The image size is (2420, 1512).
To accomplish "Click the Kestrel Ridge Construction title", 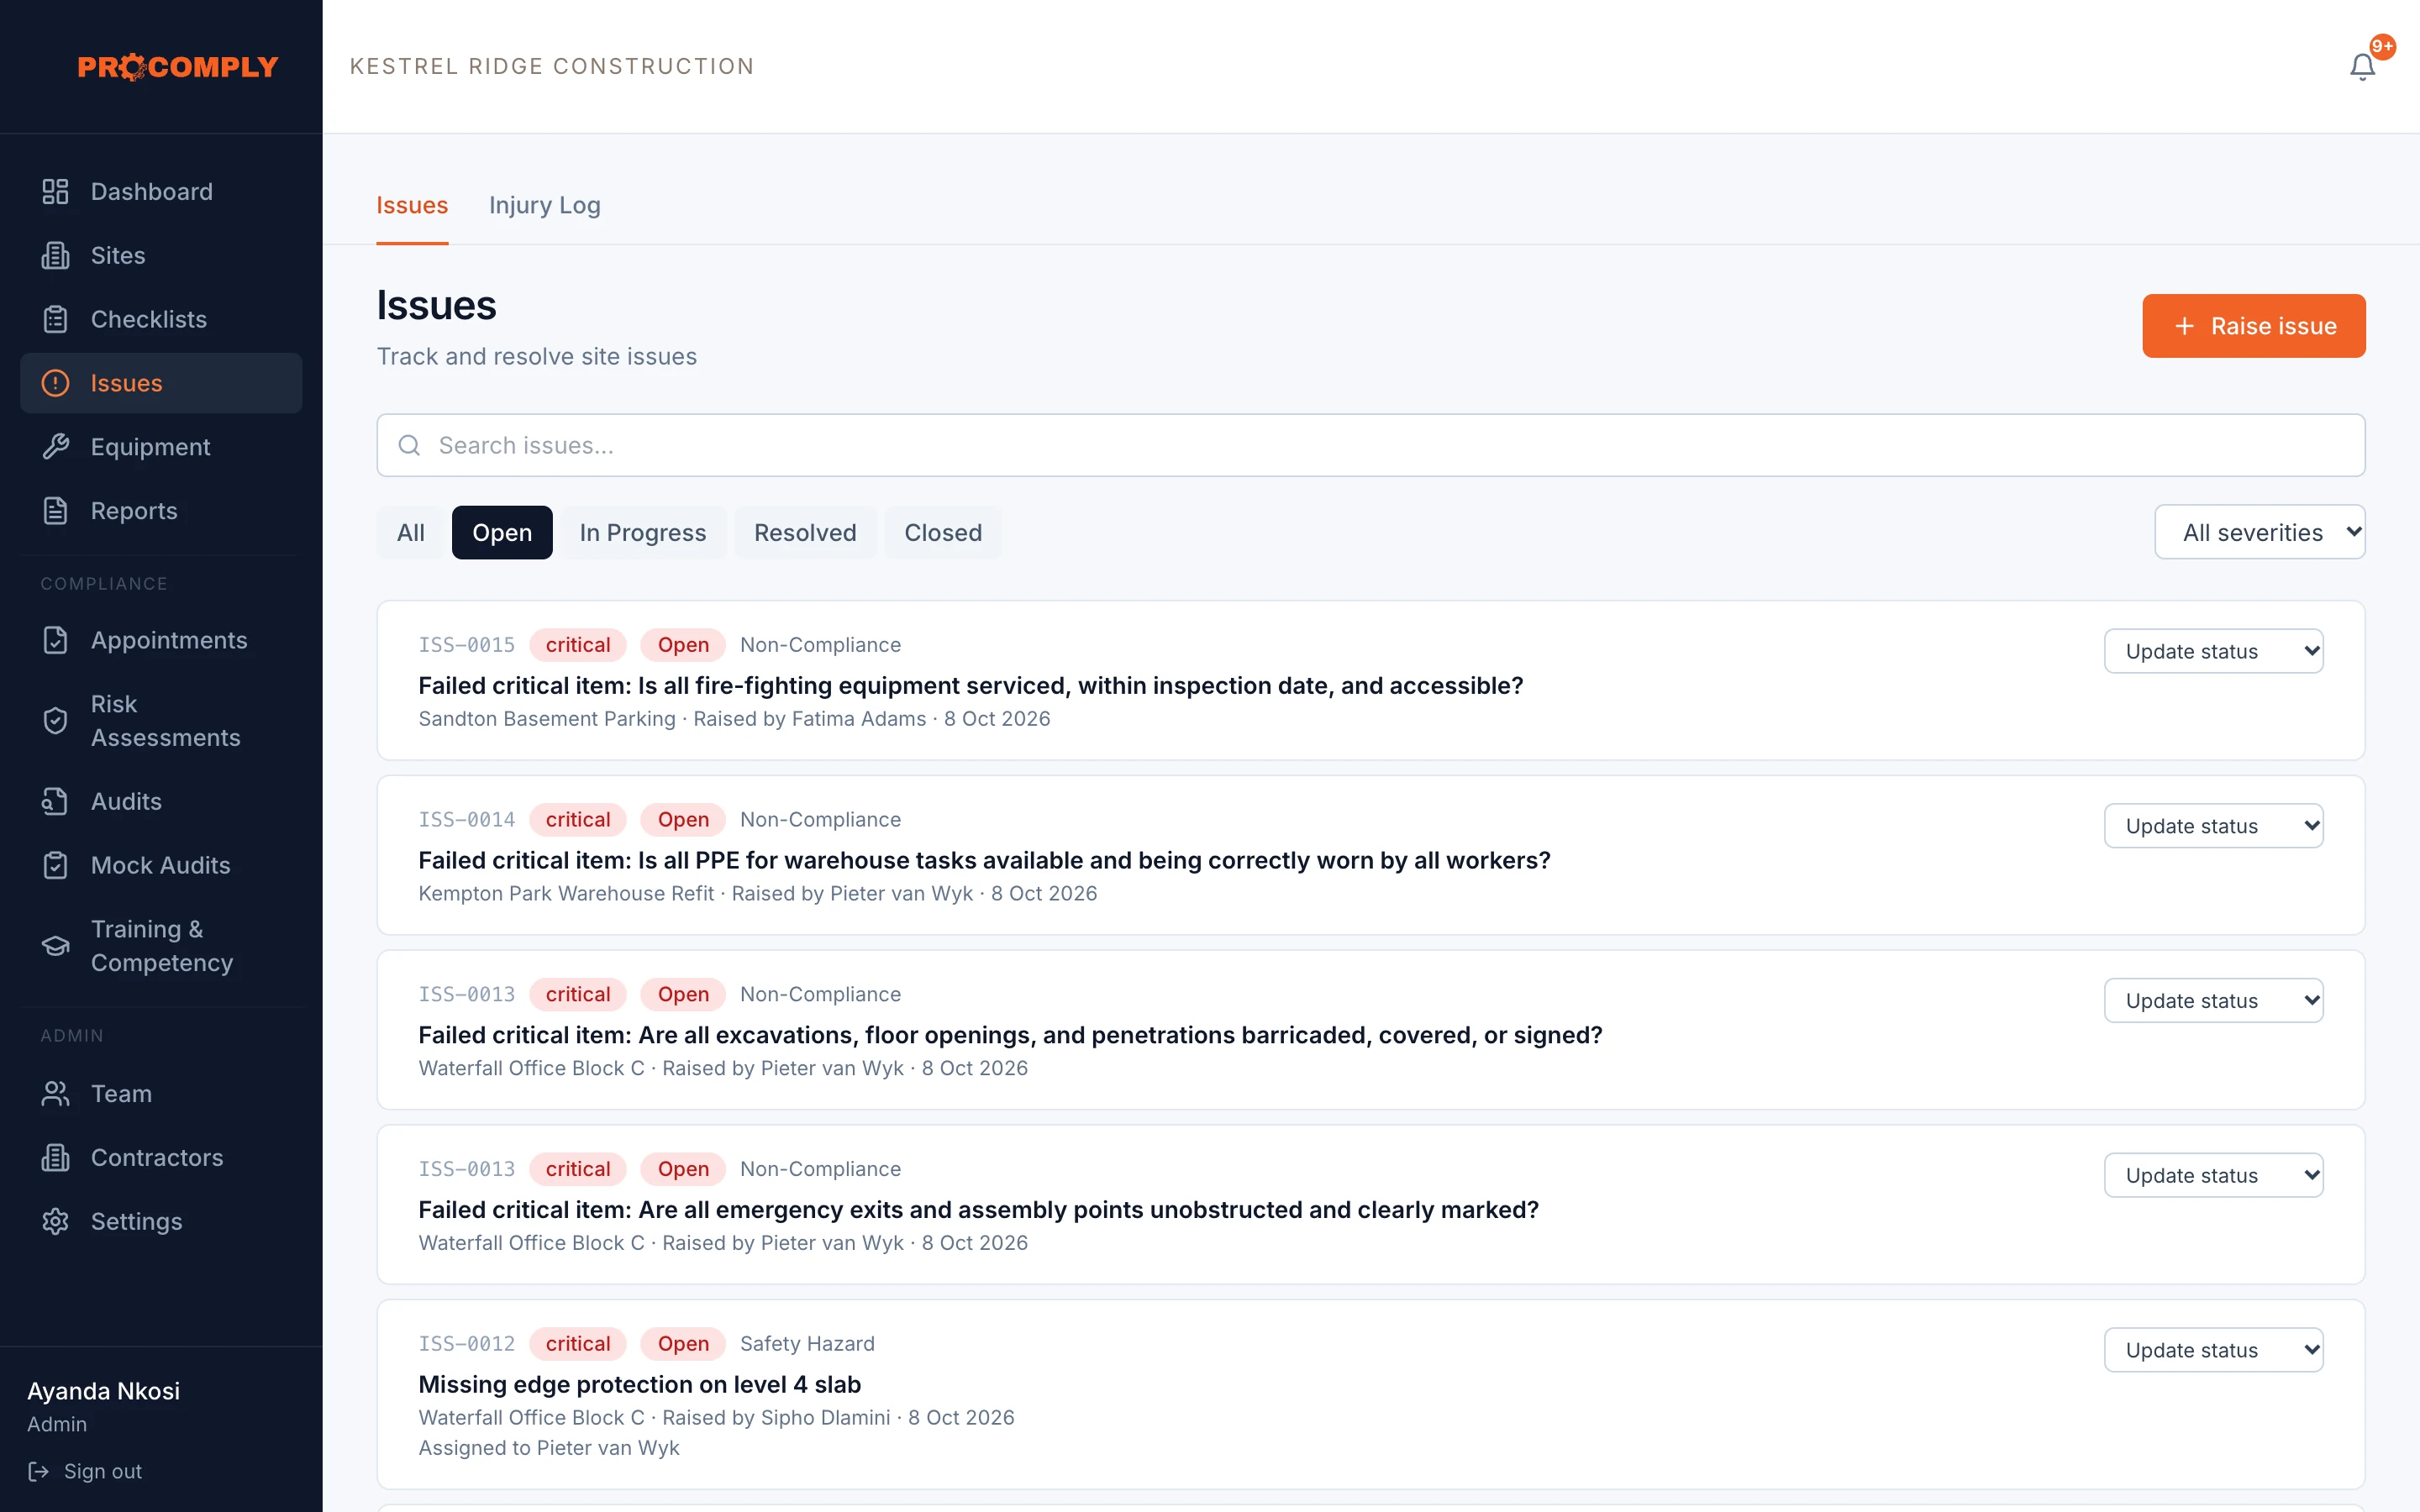I will pos(552,66).
